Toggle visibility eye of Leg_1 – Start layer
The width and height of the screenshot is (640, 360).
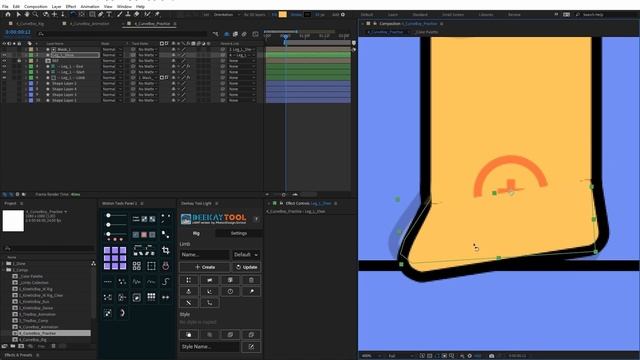point(4,72)
